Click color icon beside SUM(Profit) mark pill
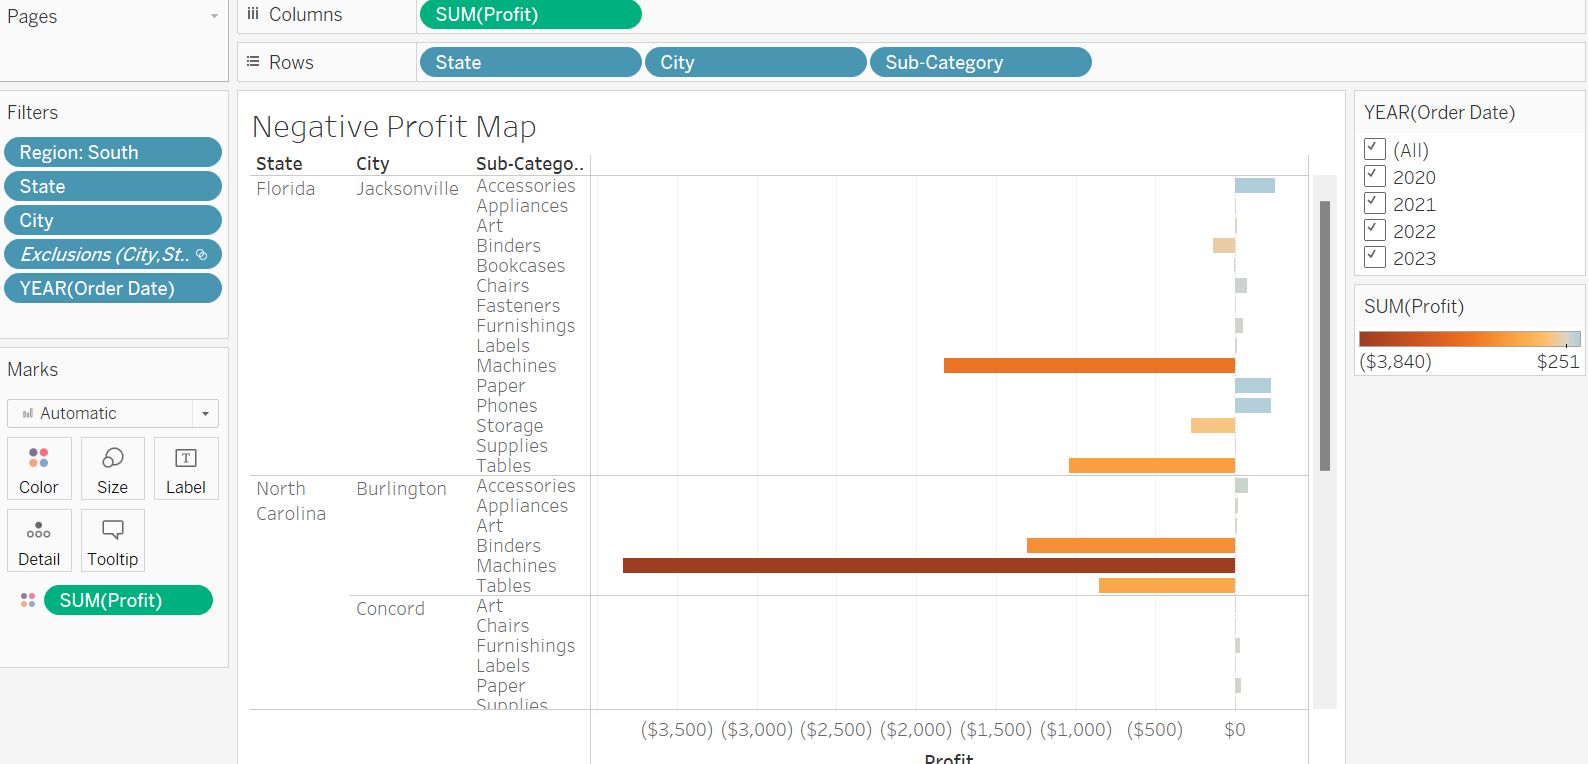The image size is (1588, 764). [28, 600]
